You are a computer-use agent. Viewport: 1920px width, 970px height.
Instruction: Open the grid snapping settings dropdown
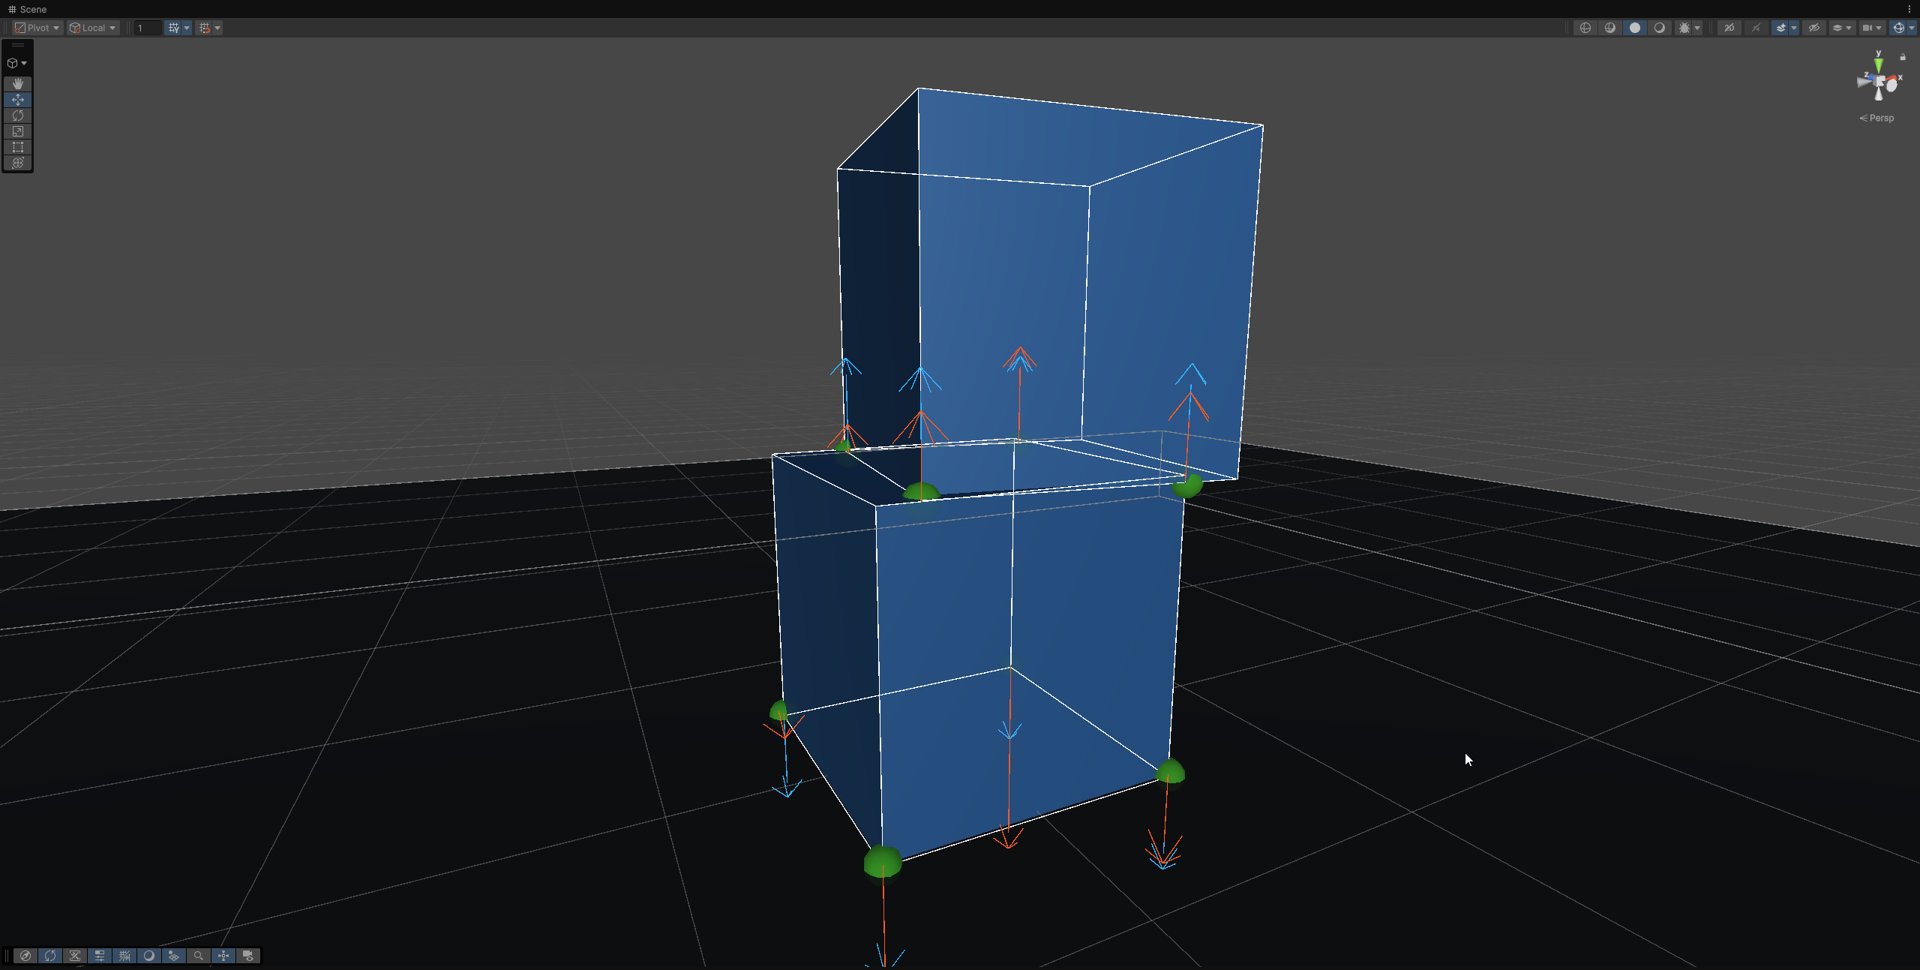tap(218, 28)
